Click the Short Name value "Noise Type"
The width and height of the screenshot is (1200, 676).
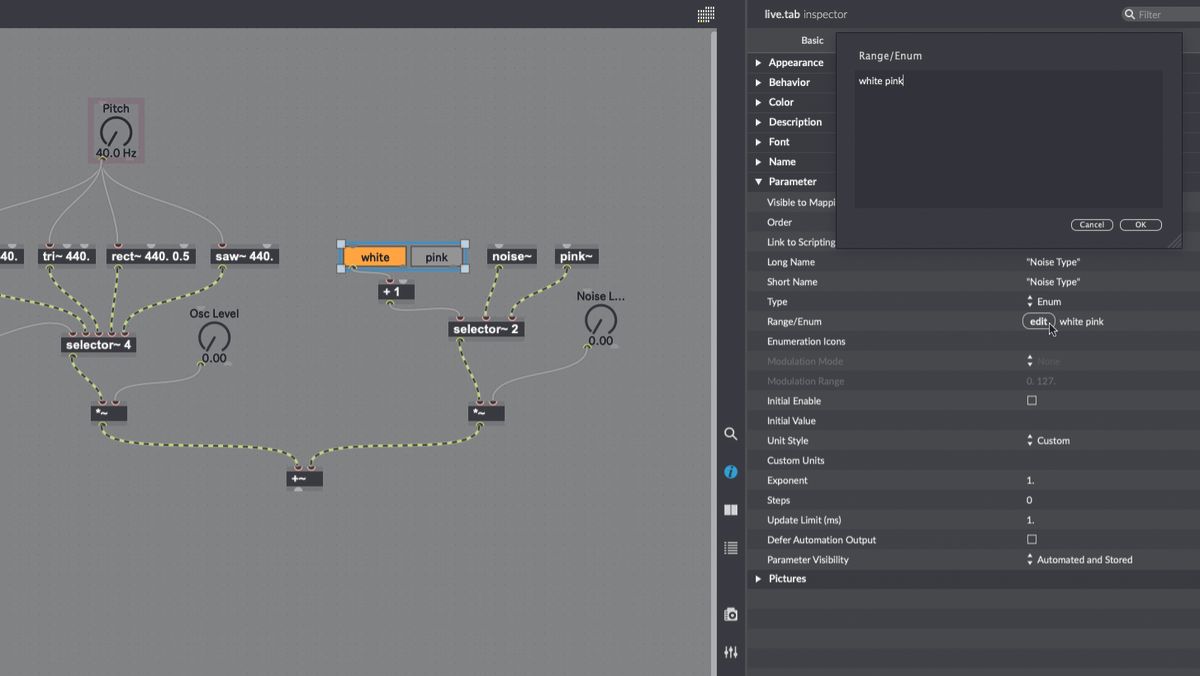1053,282
